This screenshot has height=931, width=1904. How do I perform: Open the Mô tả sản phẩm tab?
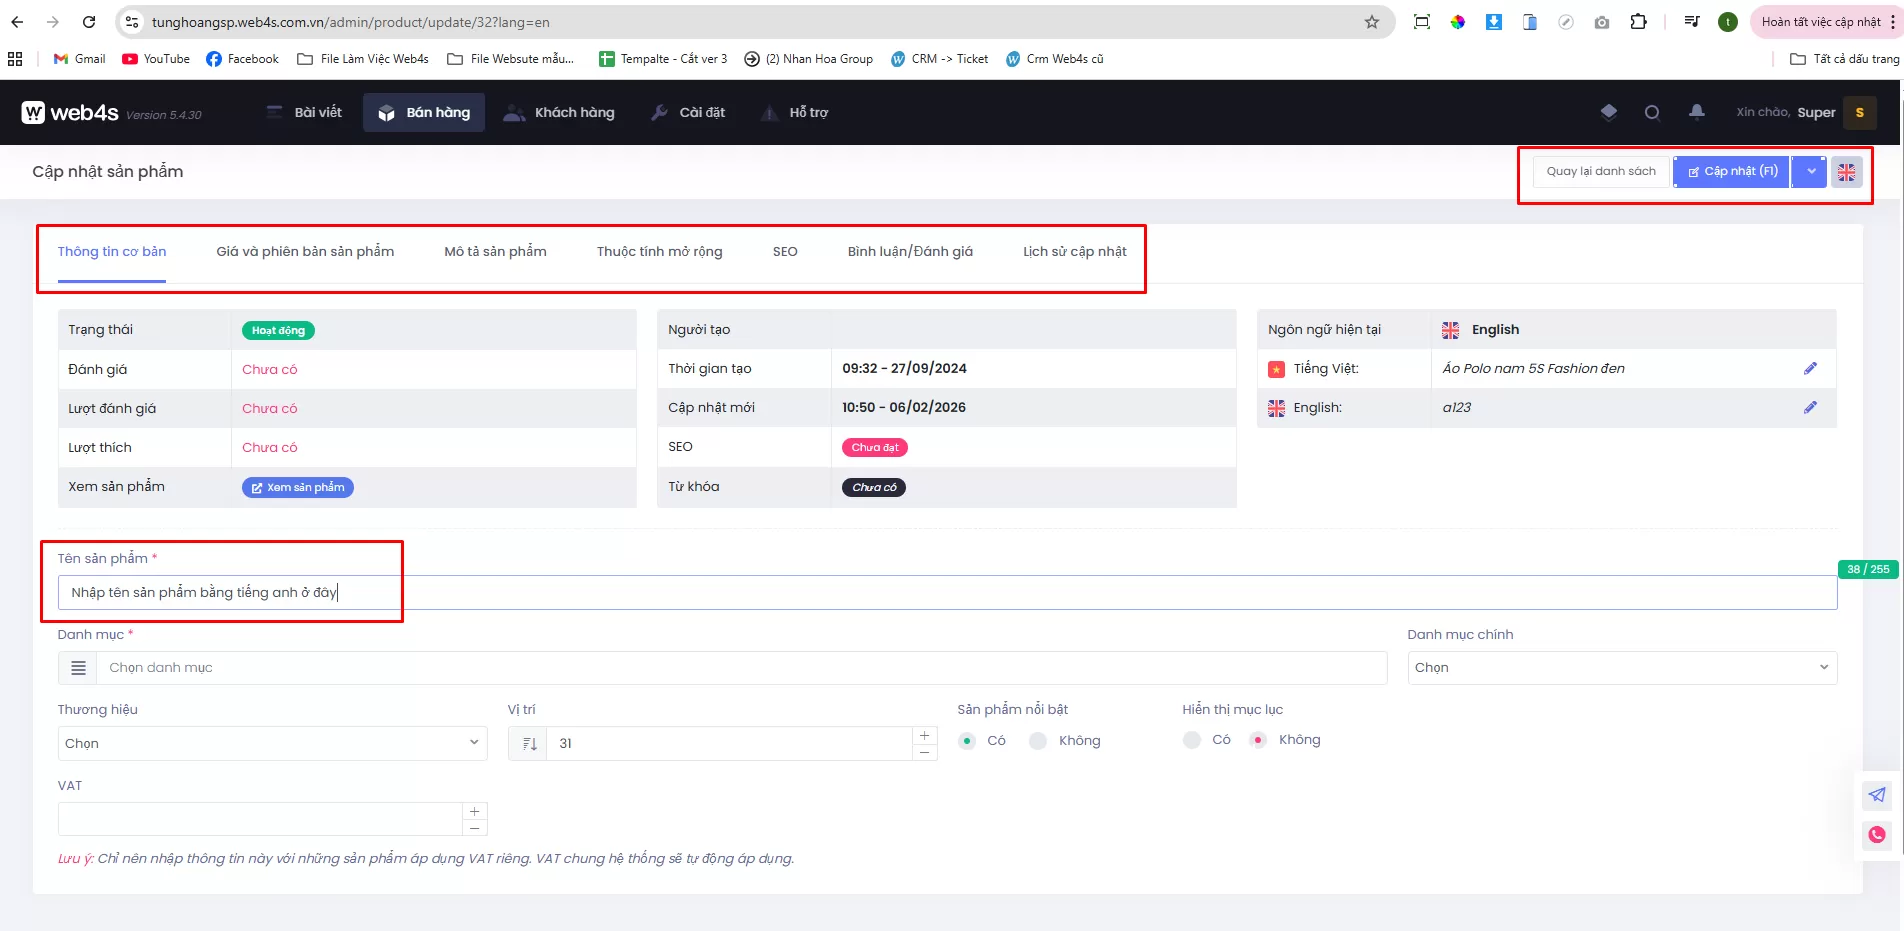click(x=495, y=252)
